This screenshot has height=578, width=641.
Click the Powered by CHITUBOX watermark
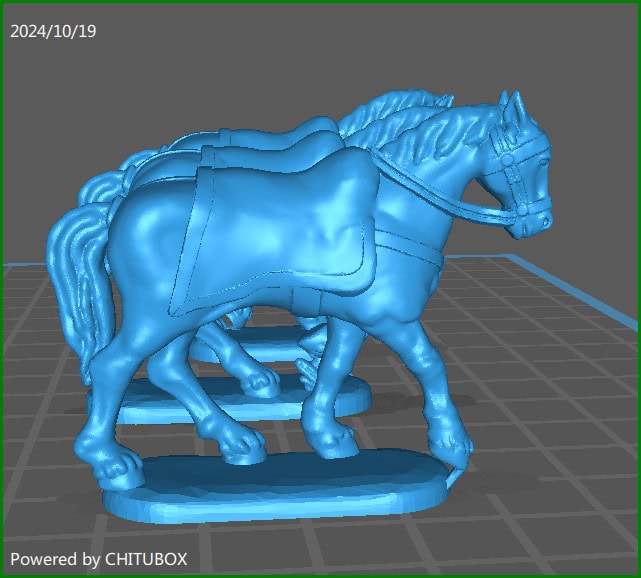(99, 558)
